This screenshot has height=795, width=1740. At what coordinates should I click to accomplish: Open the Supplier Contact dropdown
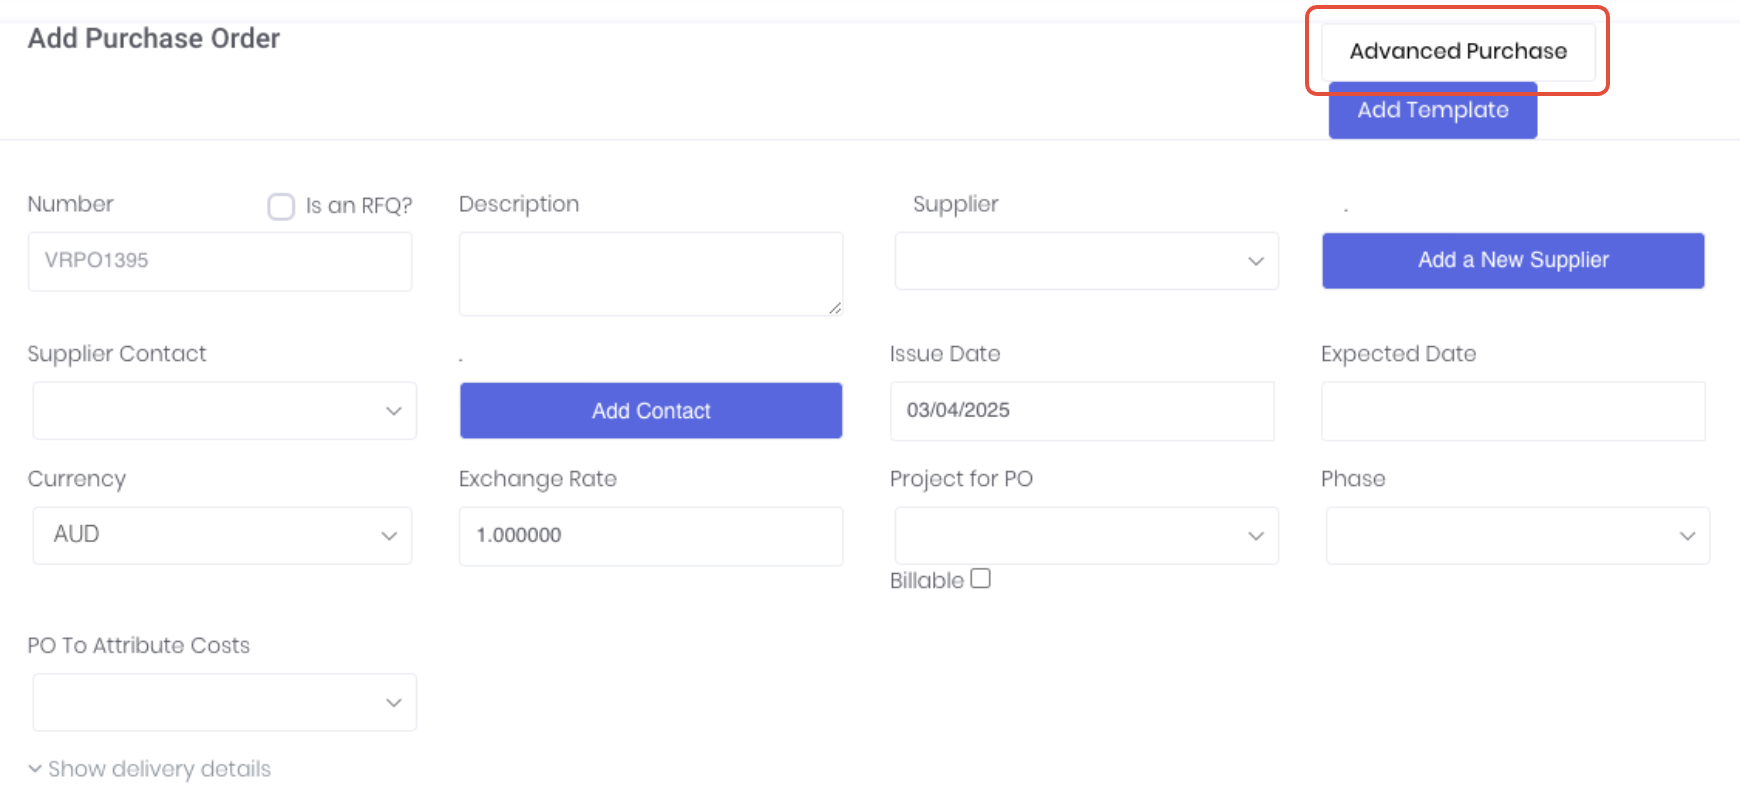tap(224, 410)
